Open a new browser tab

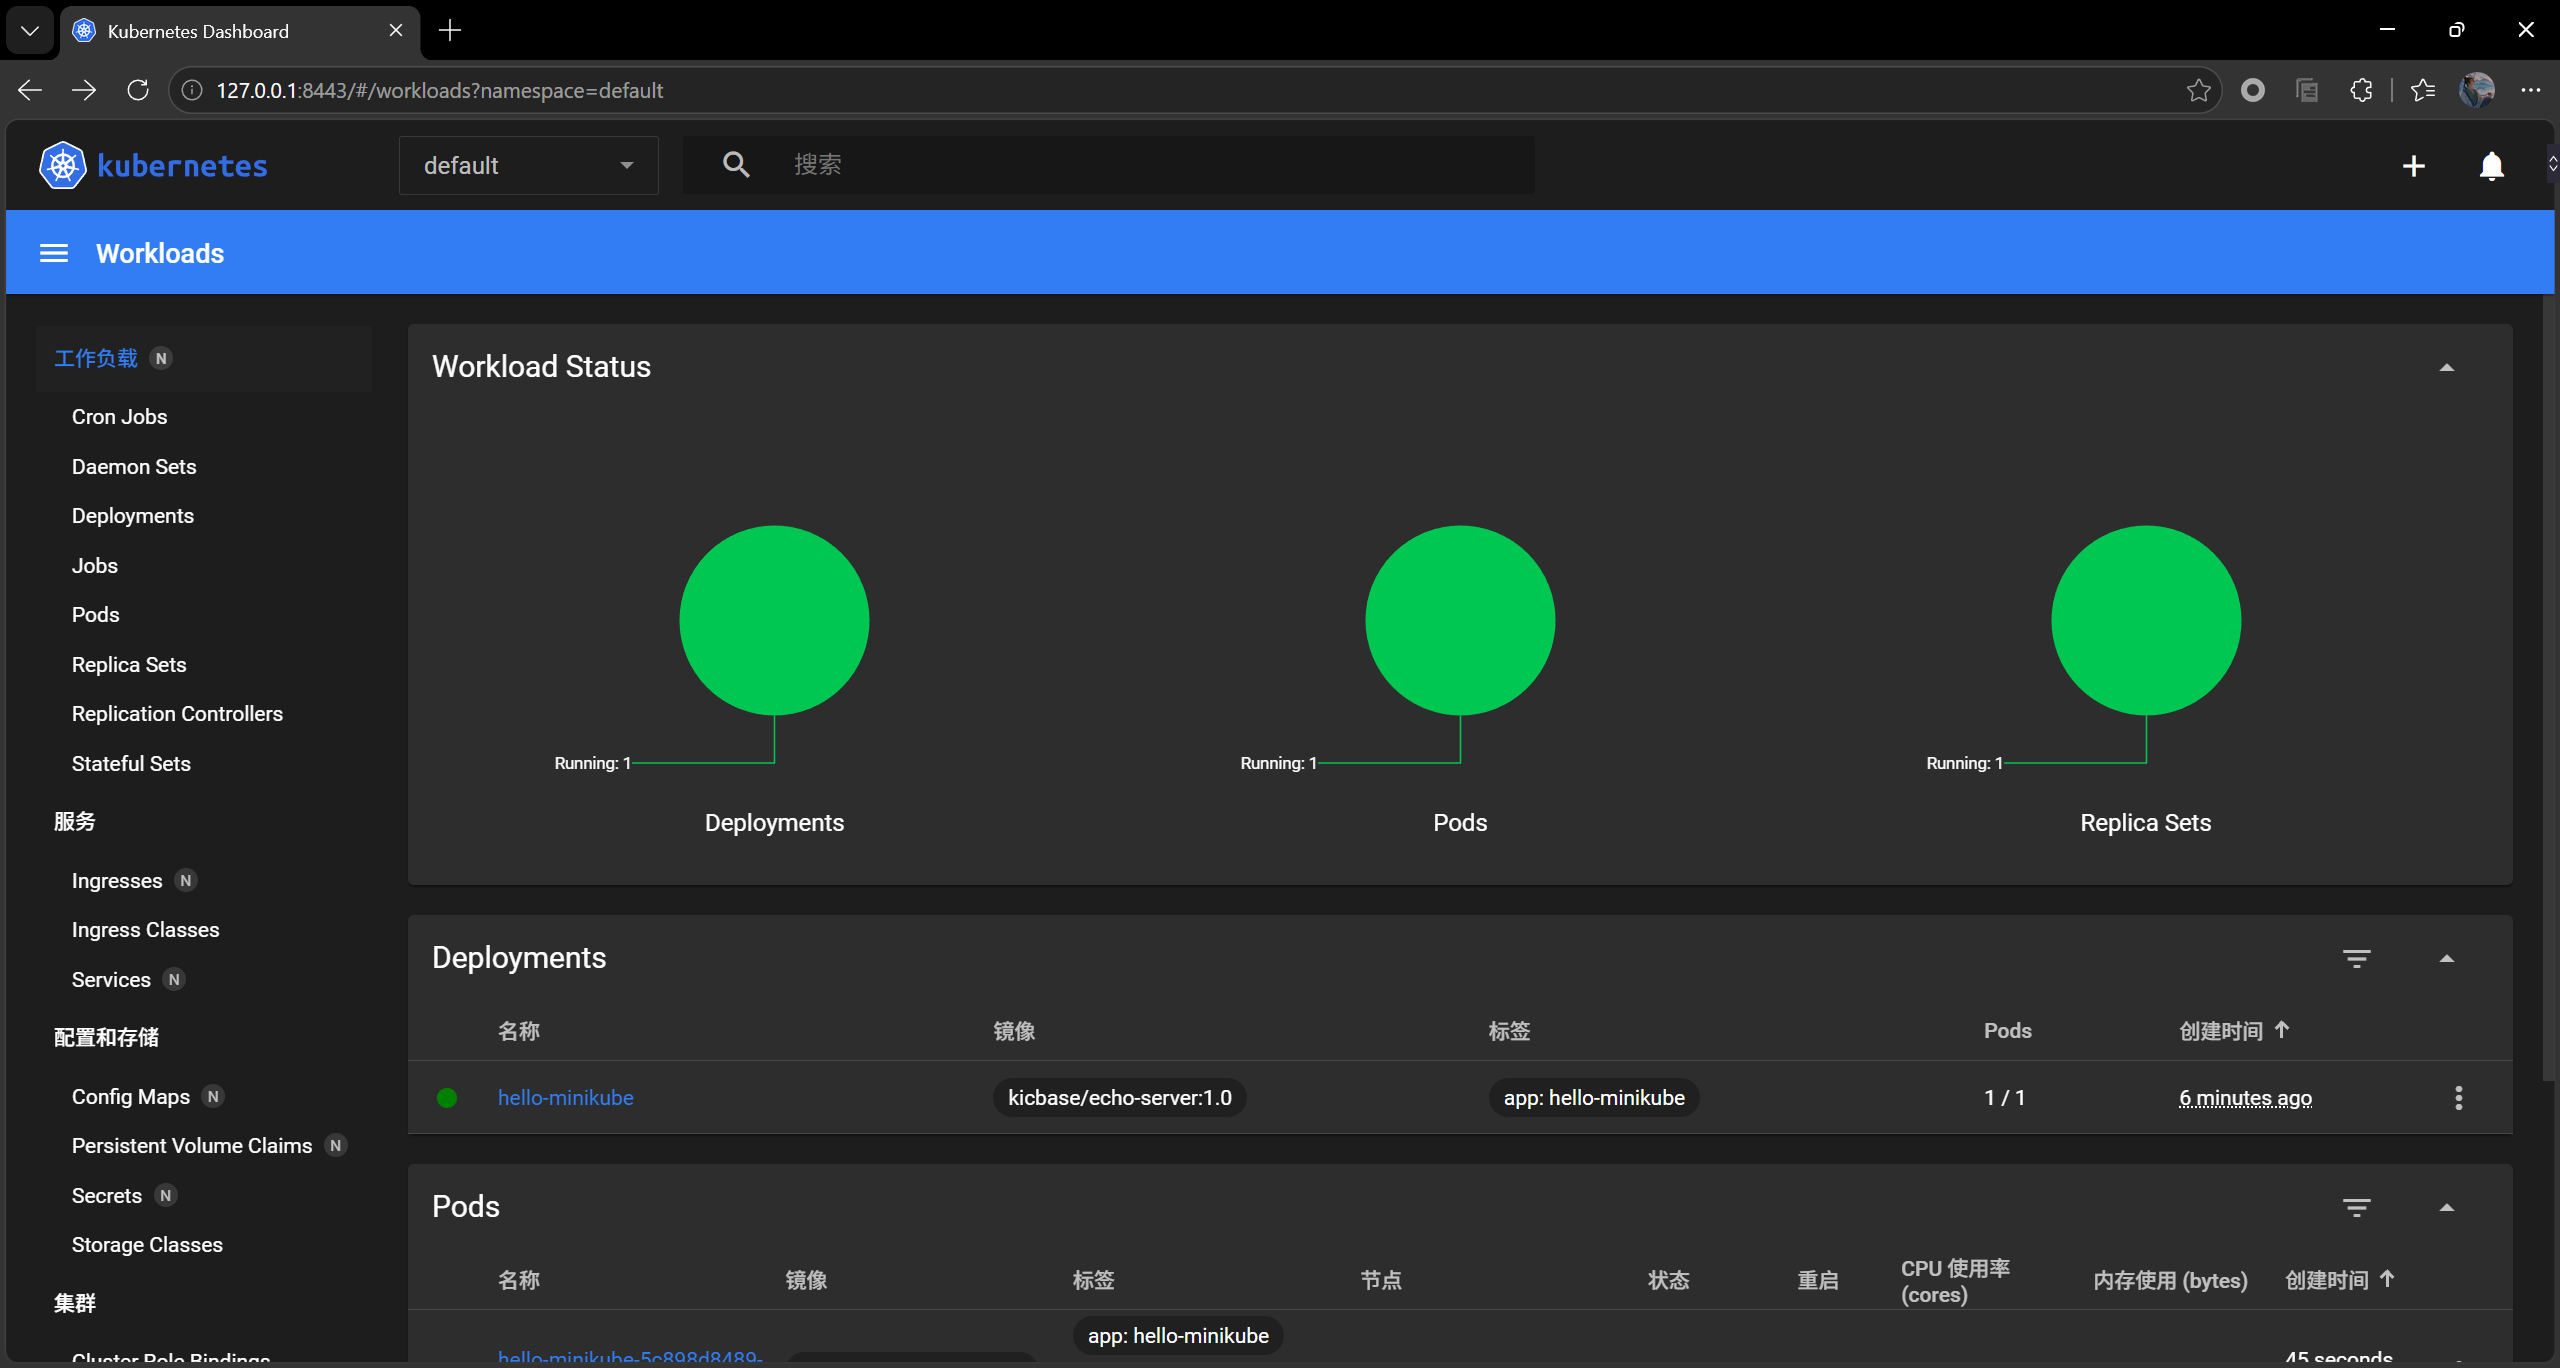[x=450, y=31]
